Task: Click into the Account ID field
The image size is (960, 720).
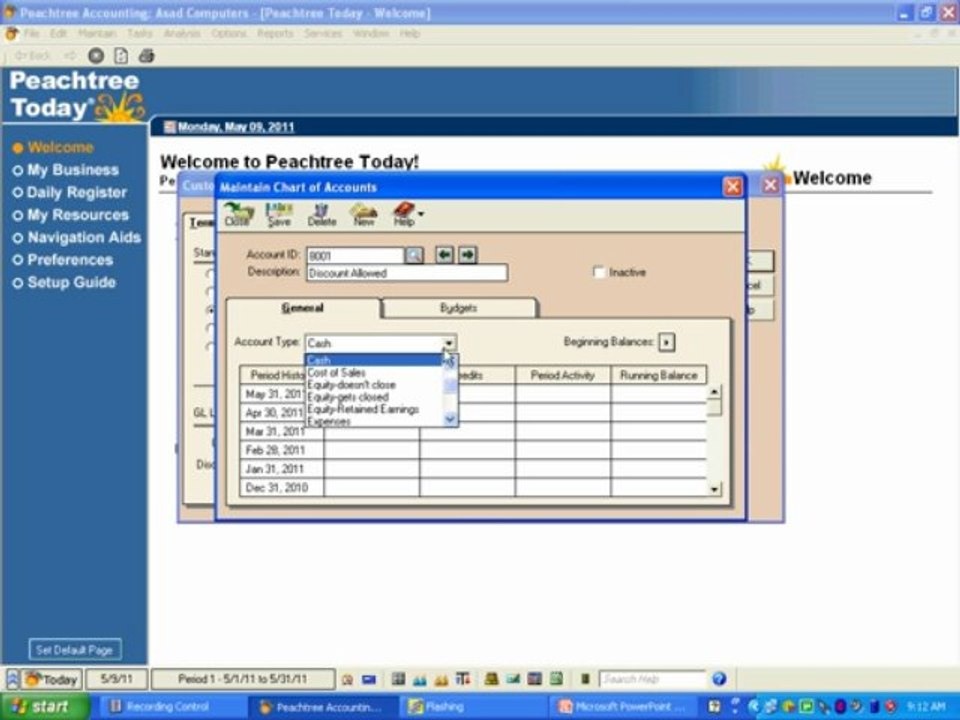Action: [x=354, y=255]
